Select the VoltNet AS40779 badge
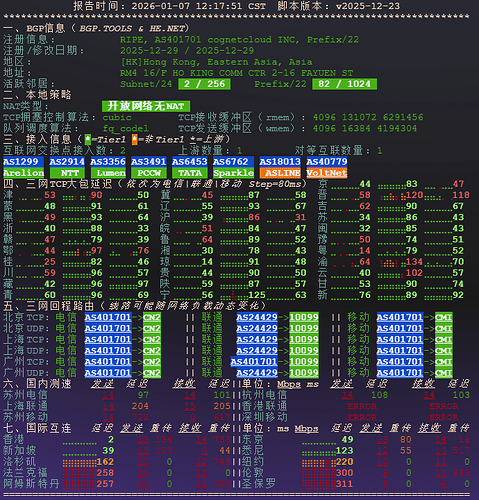This screenshot has height=500, width=479. pyautogui.click(x=327, y=167)
